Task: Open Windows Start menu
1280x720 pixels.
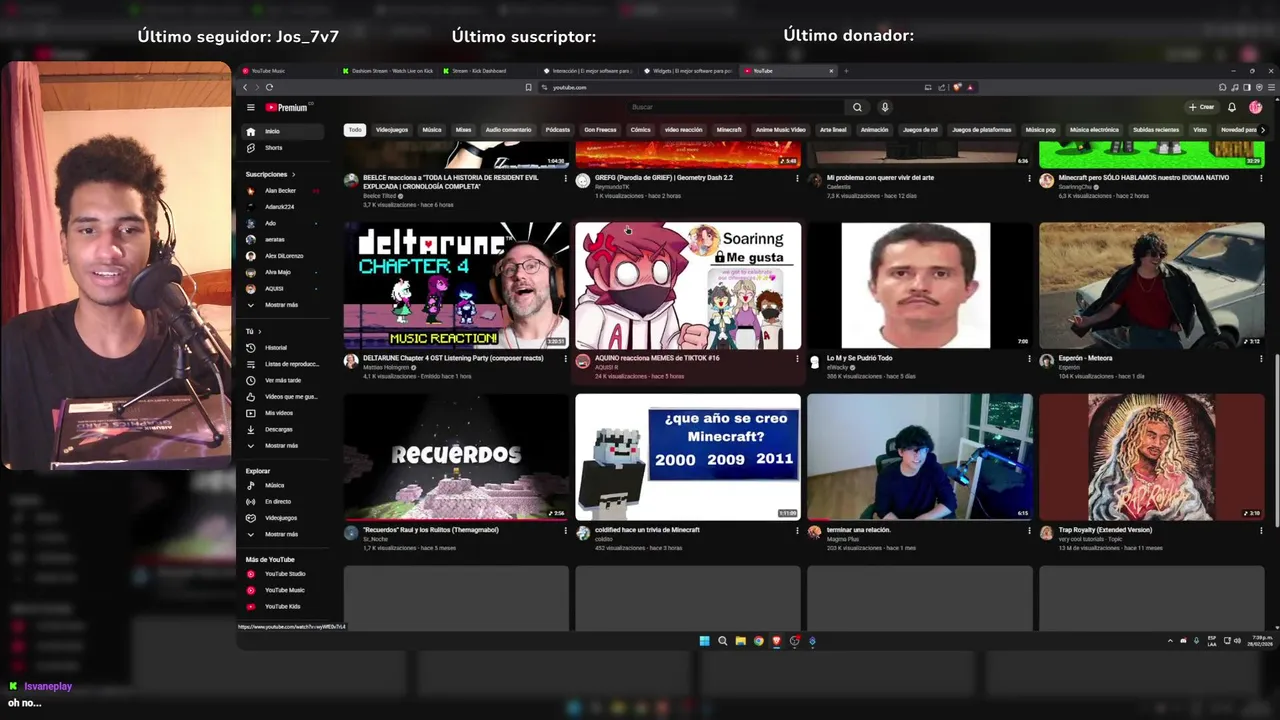Action: point(704,641)
